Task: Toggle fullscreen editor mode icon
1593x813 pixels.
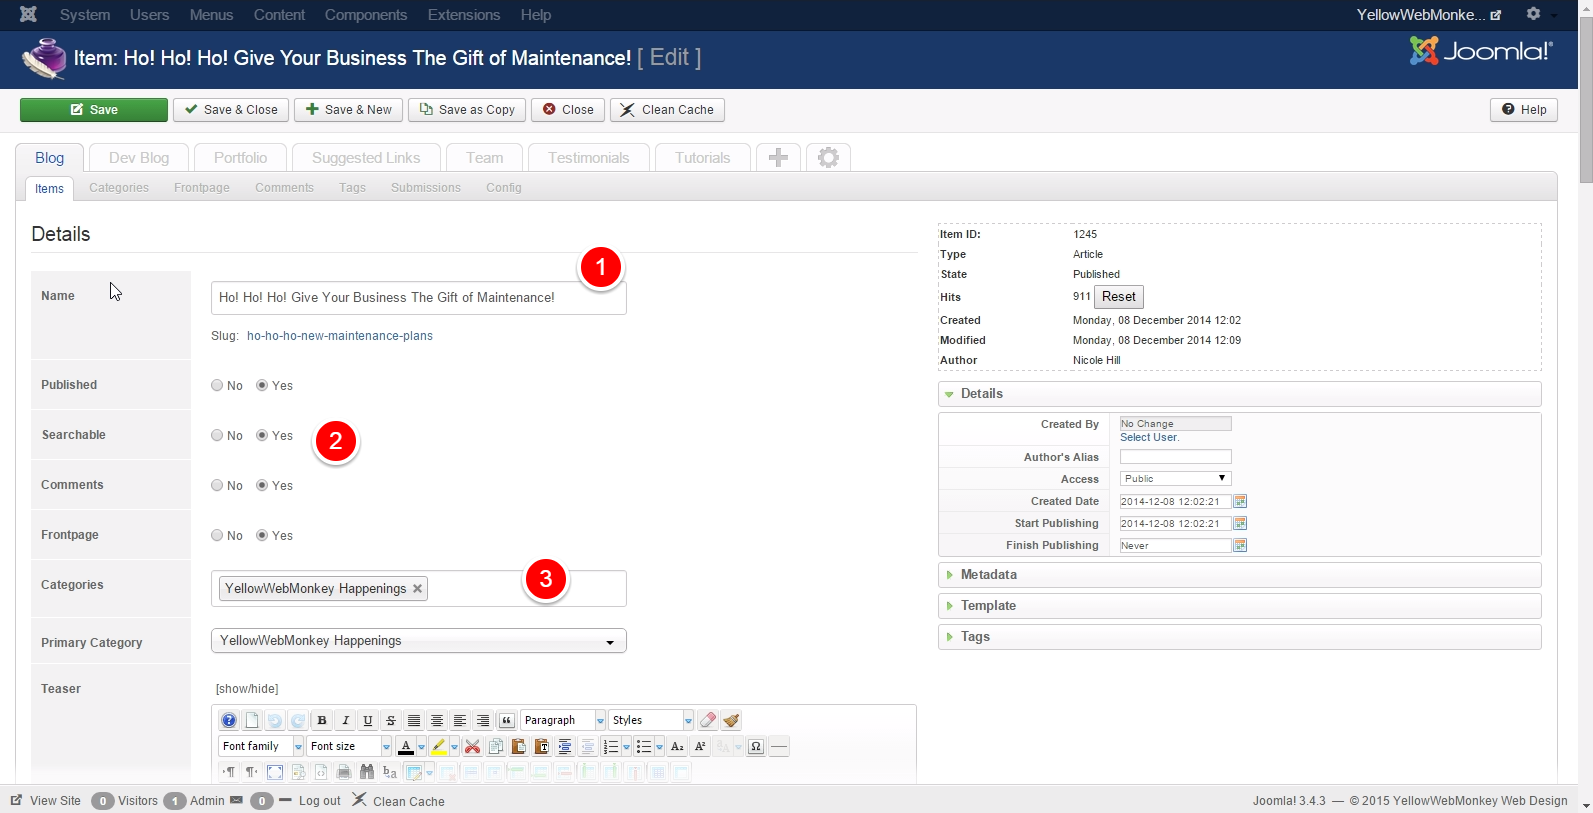Action: [x=275, y=772]
